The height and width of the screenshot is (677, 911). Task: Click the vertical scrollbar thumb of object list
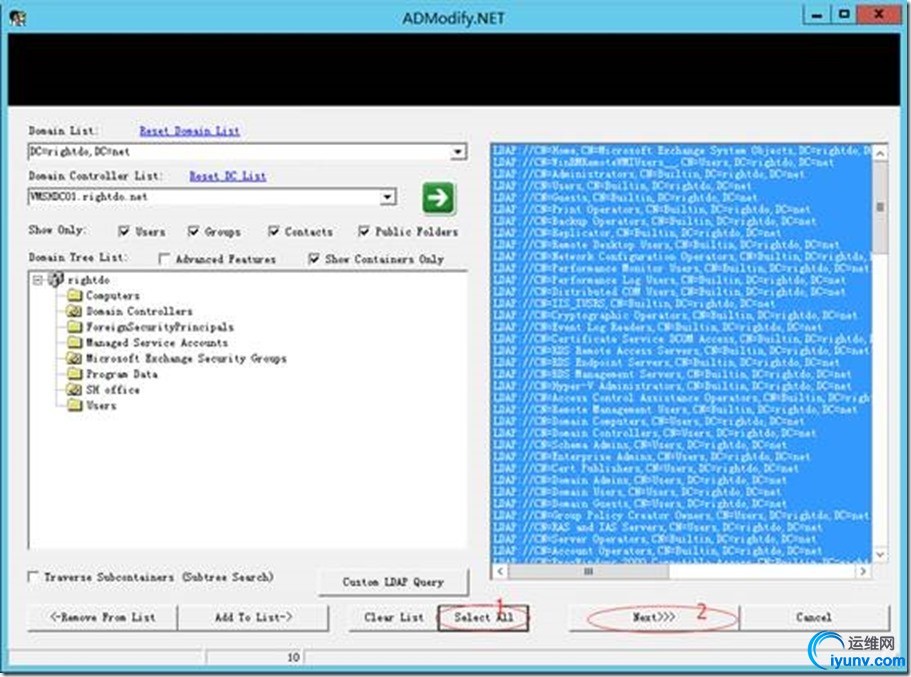[880, 207]
